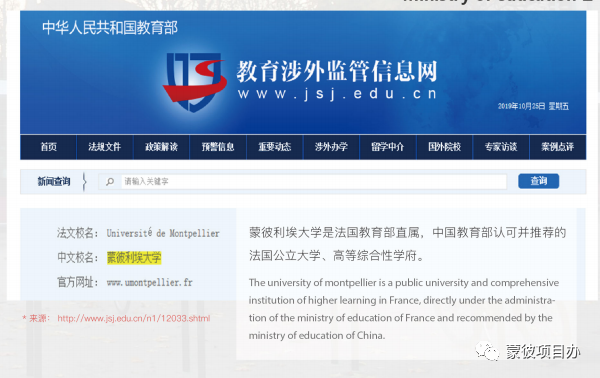This screenshot has height=378, width=600.
Task: Select the 政策解读 navigation item
Action: point(161,147)
